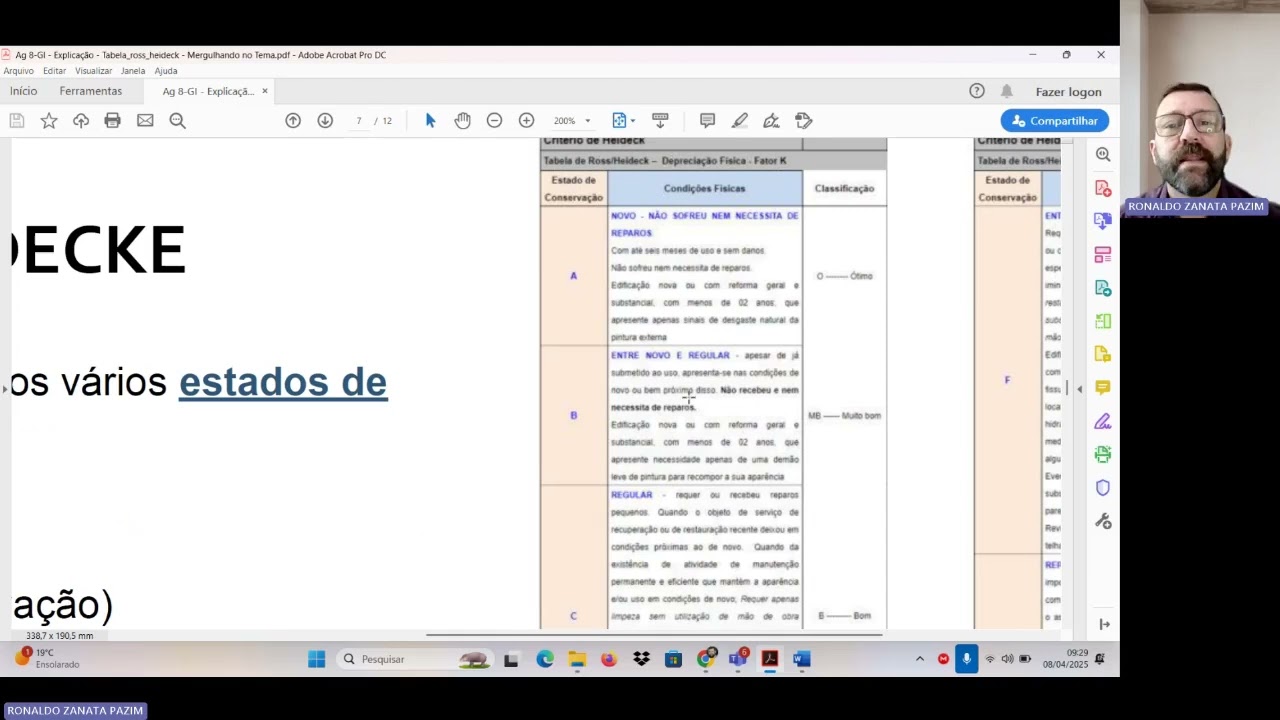Open the Arquivo menu
The height and width of the screenshot is (720, 1280).
point(18,71)
